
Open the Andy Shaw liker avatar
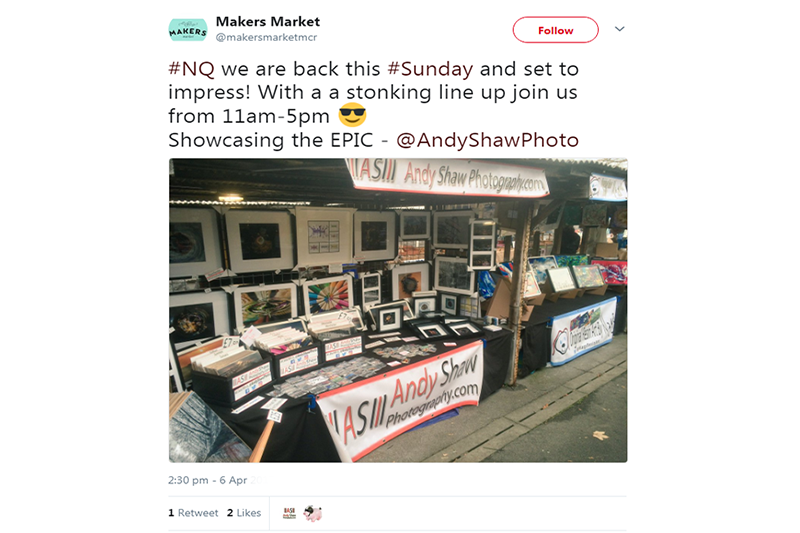click(x=289, y=513)
